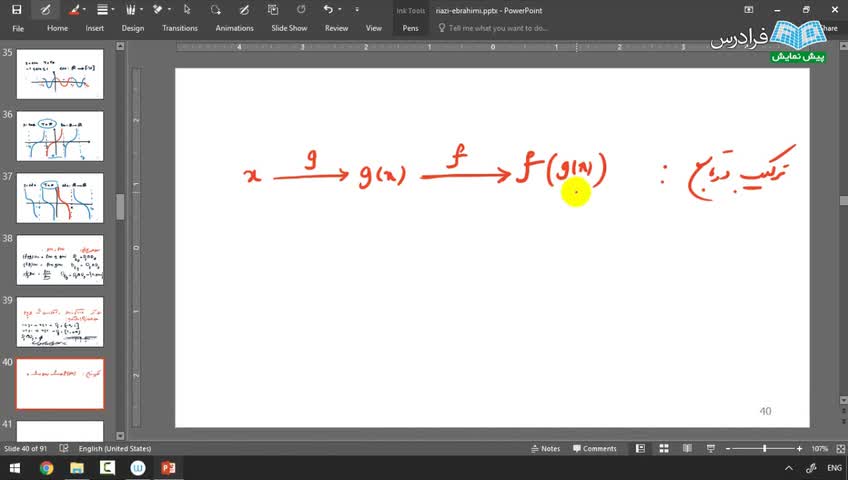Screen dimensions: 848x480
Task: Switch to Normal view
Action: pyautogui.click(x=640, y=449)
